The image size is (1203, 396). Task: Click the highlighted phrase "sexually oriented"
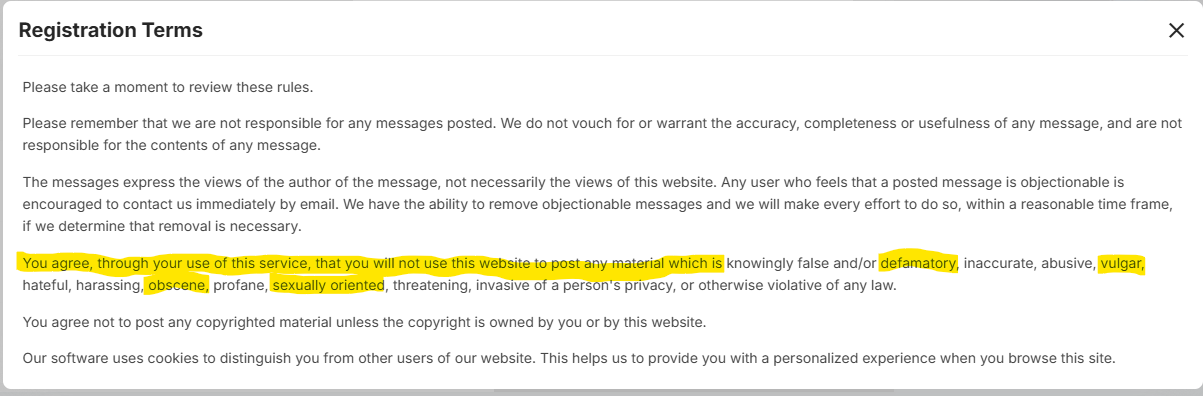(x=328, y=286)
